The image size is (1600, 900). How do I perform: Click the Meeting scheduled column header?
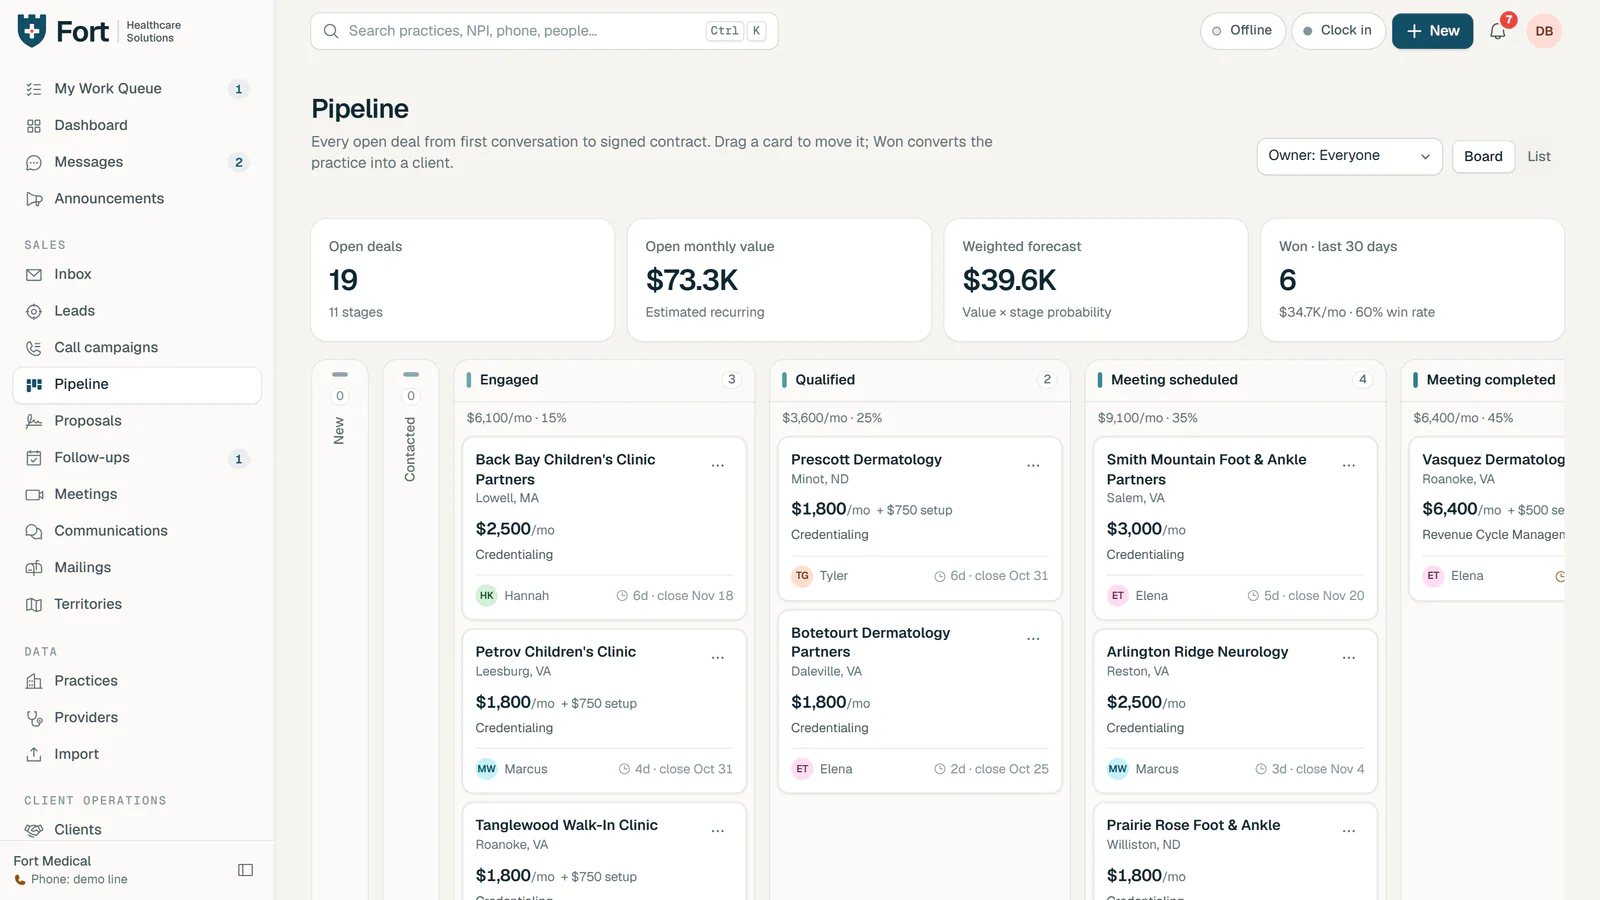tap(1235, 380)
